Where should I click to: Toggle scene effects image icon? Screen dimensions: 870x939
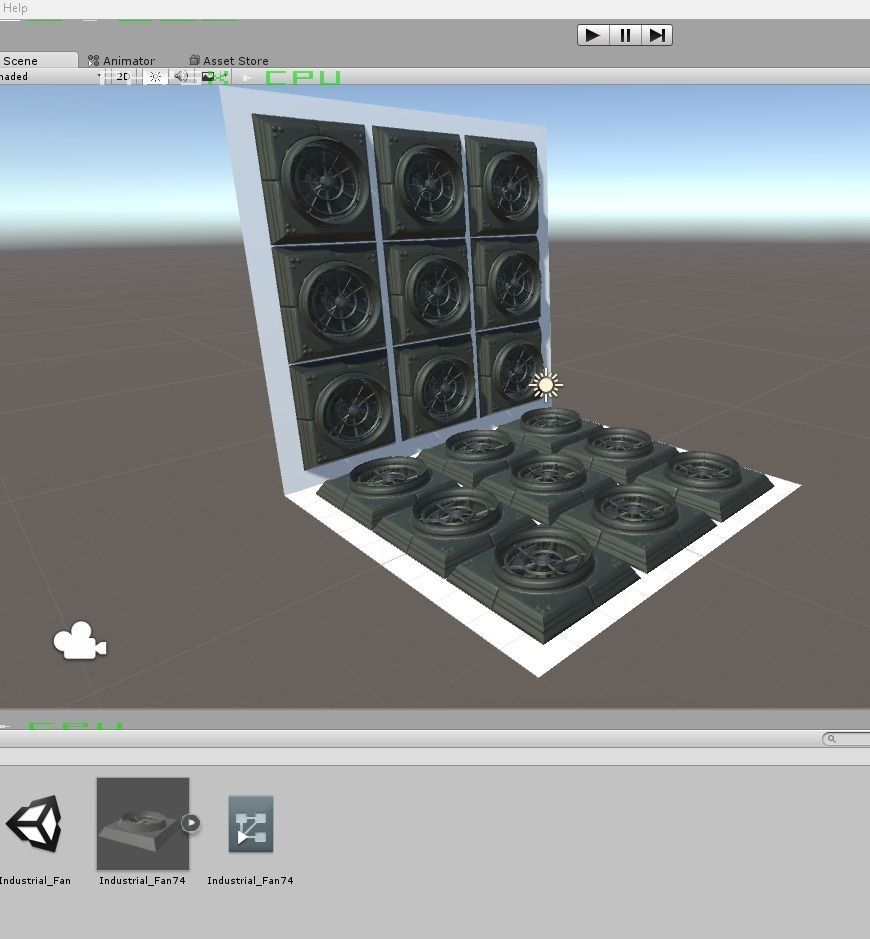pos(208,77)
